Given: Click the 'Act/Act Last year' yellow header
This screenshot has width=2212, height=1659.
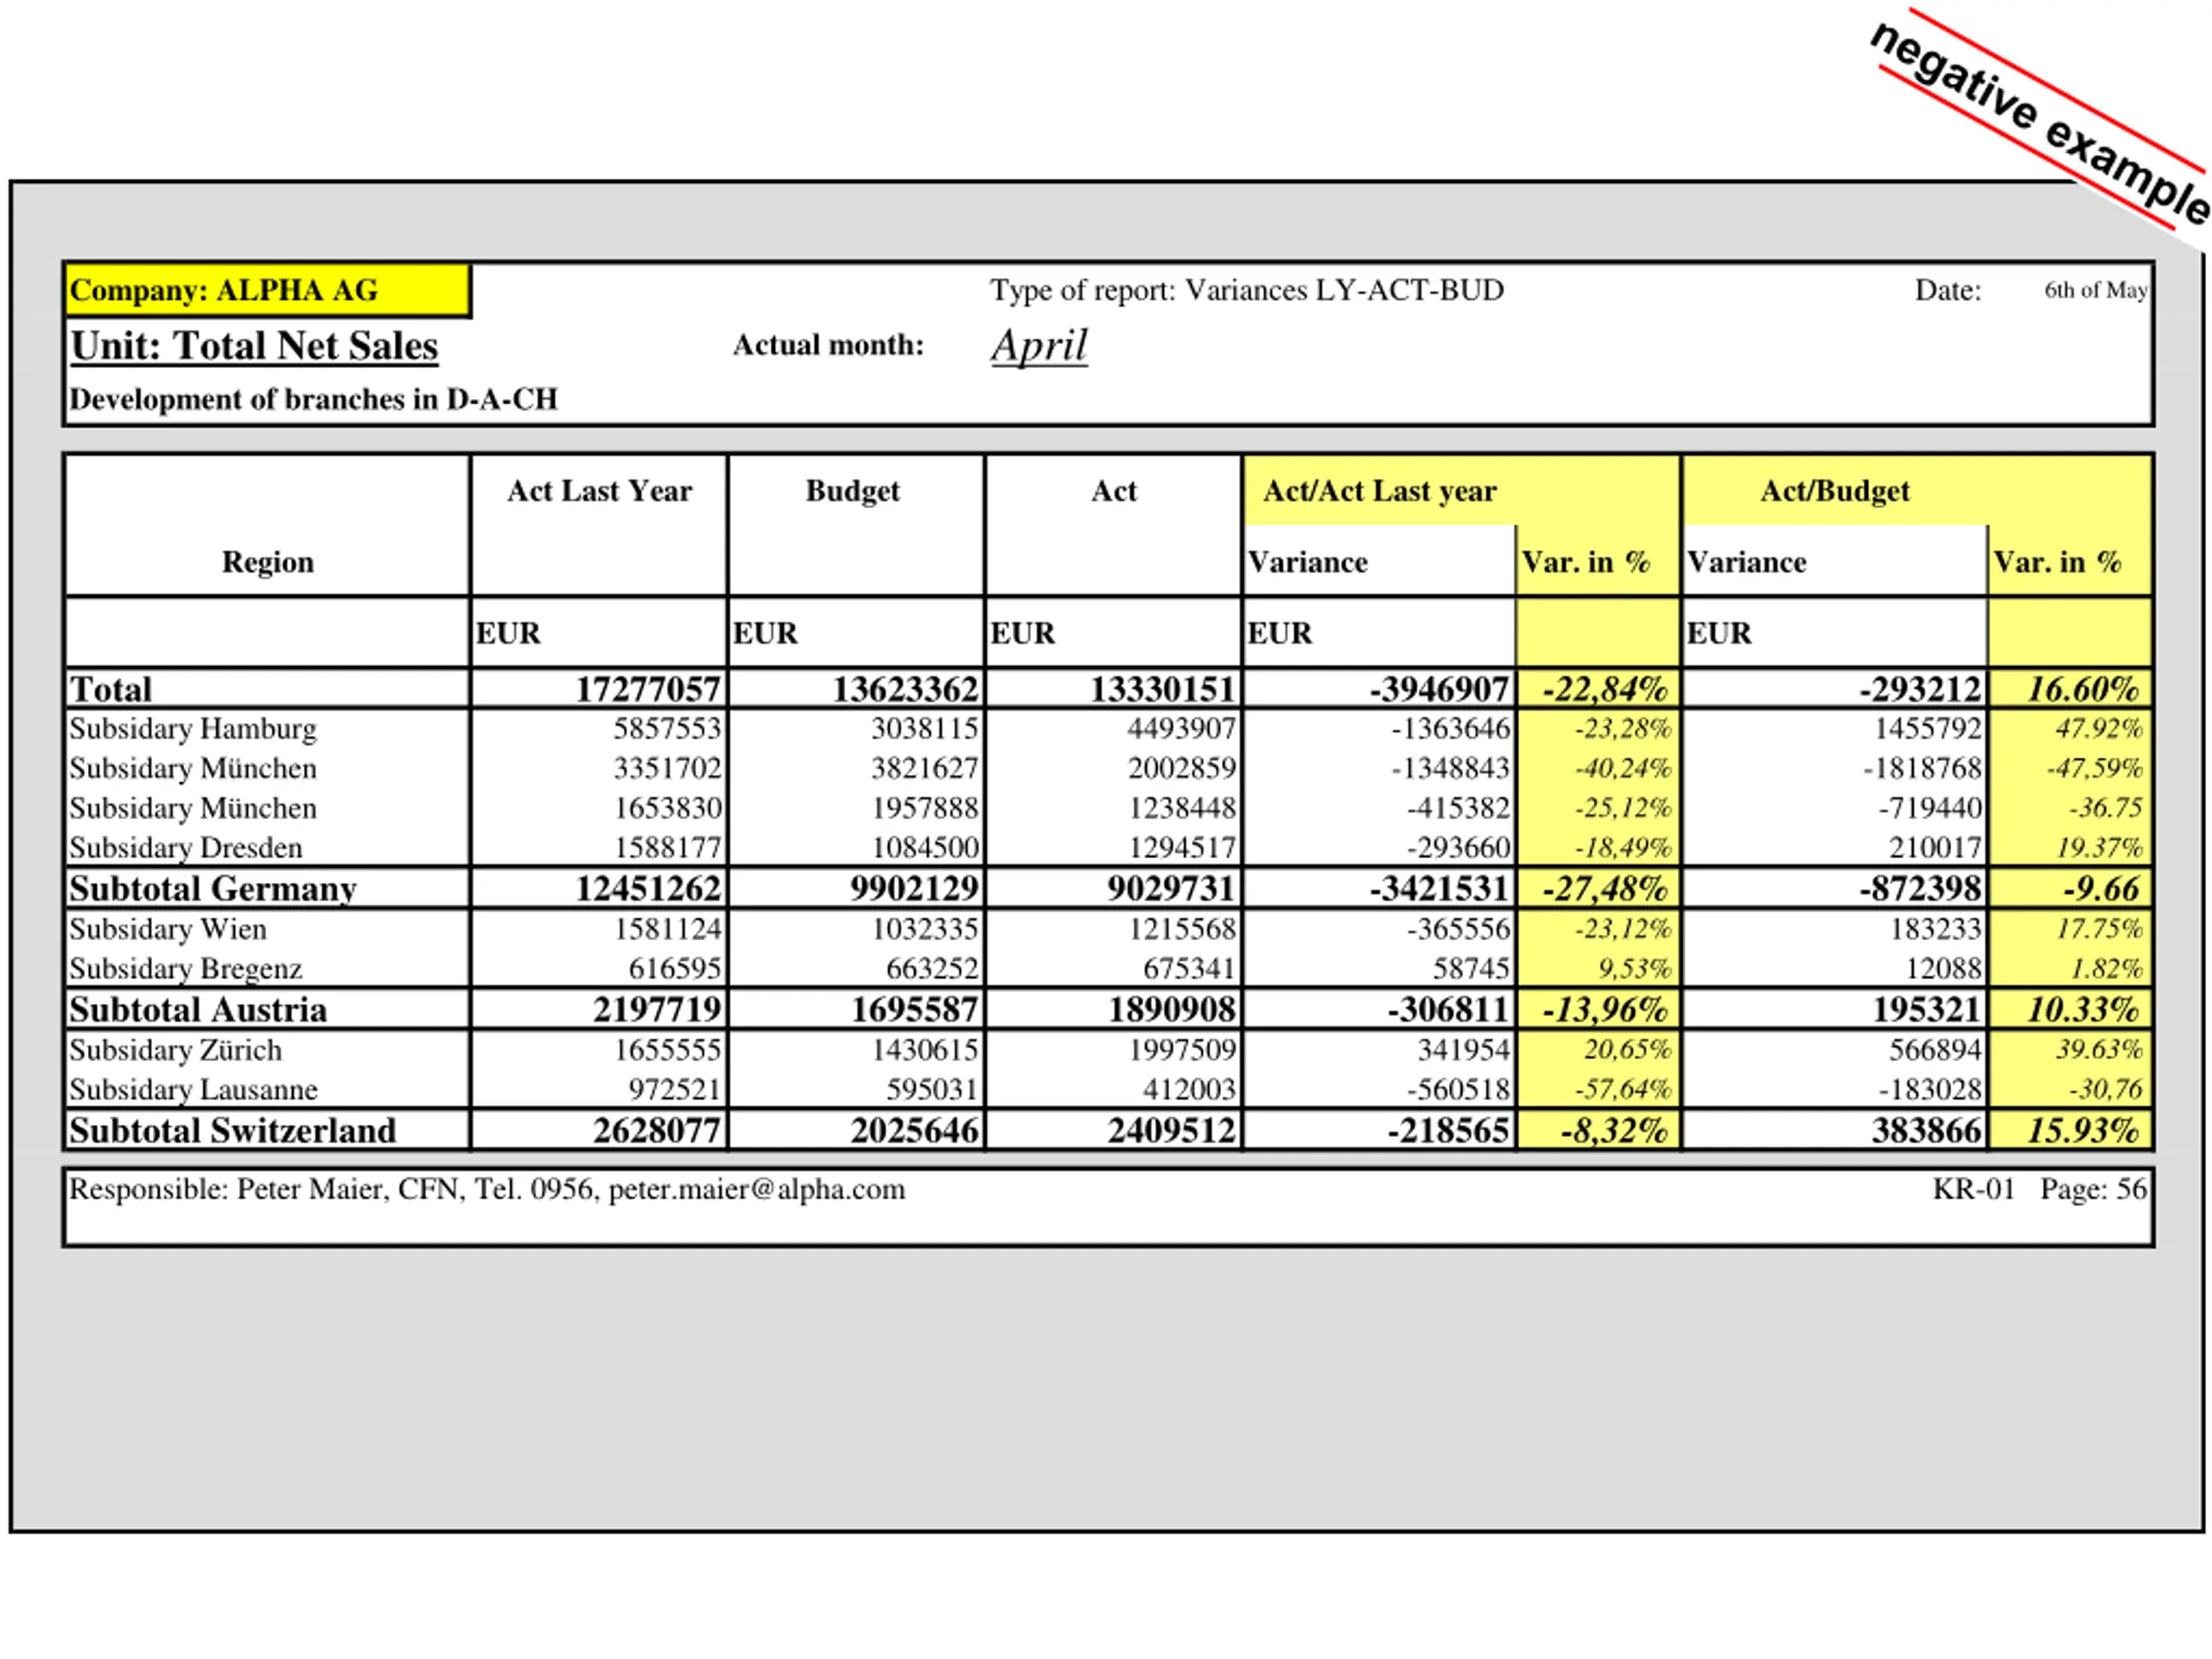Looking at the screenshot, I should (x=1380, y=491).
